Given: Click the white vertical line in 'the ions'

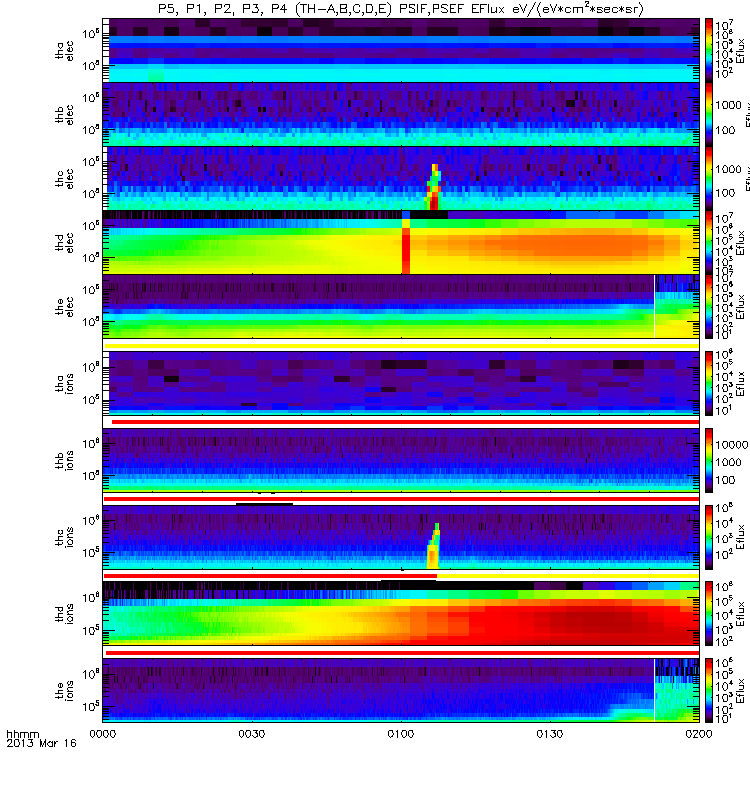Looking at the screenshot, I should pos(654,690).
